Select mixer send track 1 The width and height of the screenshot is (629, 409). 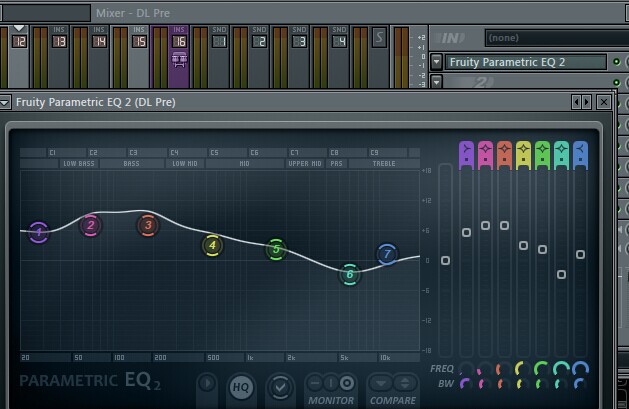(x=219, y=56)
